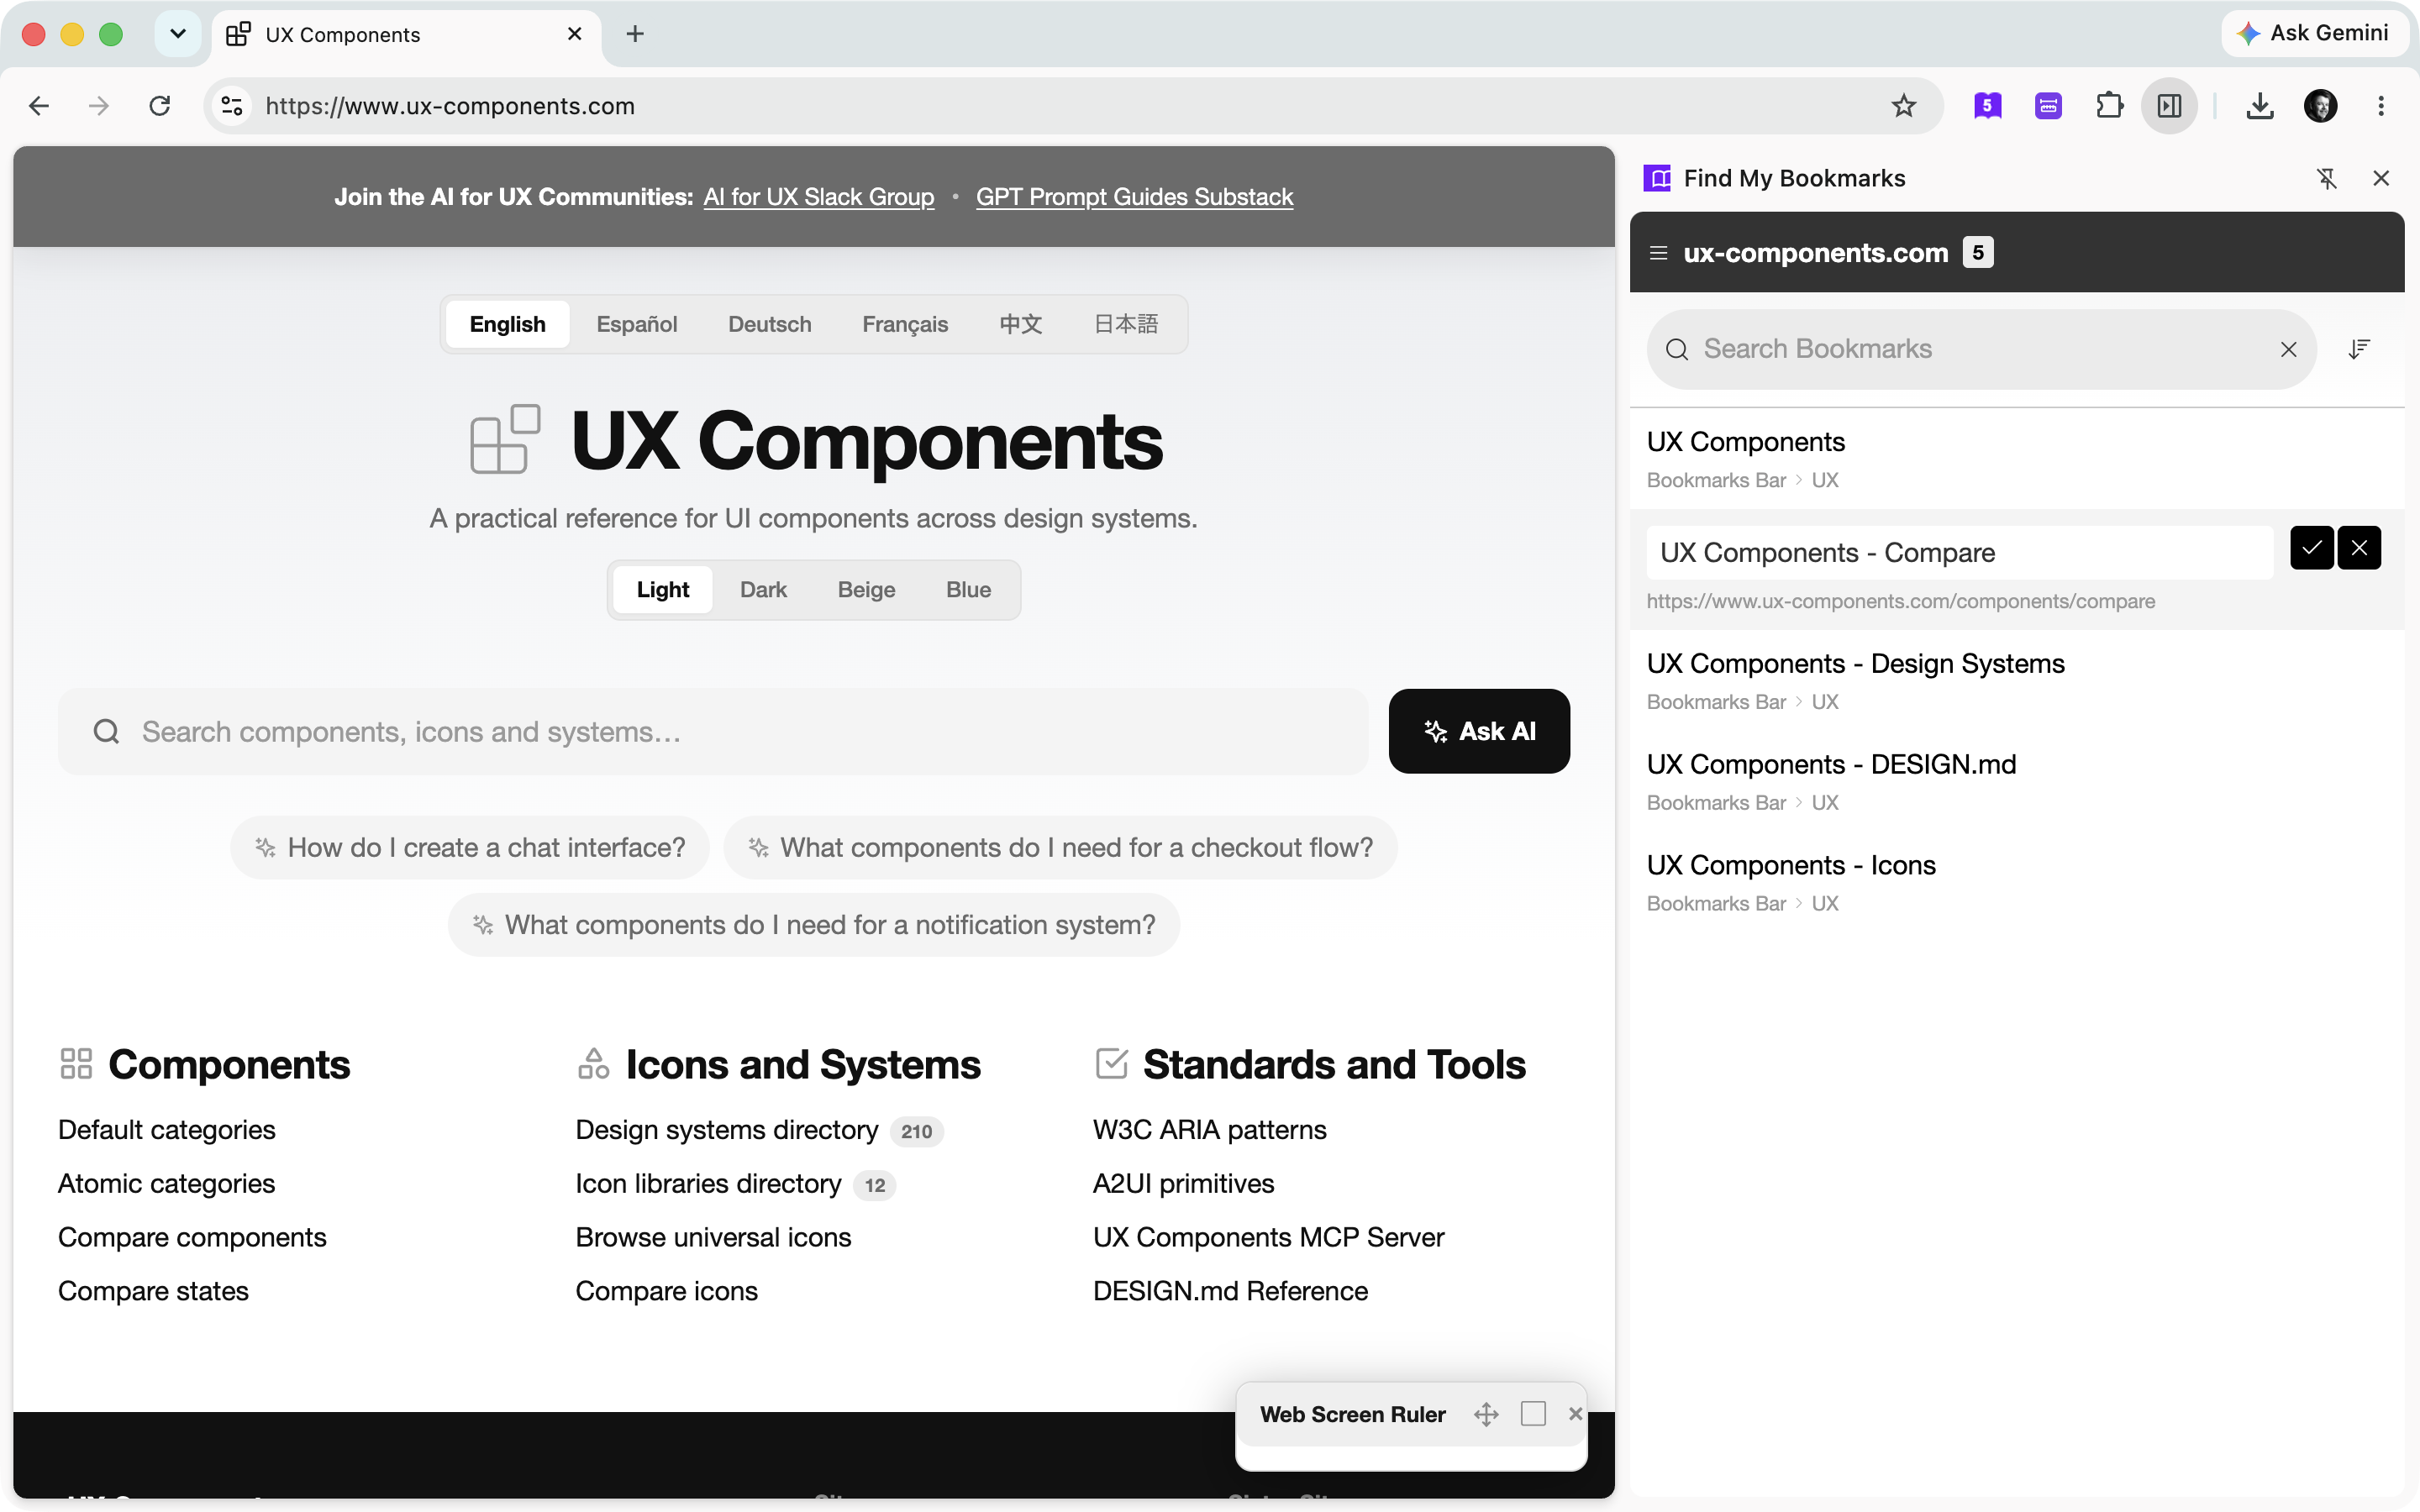Open the GPT Prompt Guides Substack link

click(x=1134, y=197)
